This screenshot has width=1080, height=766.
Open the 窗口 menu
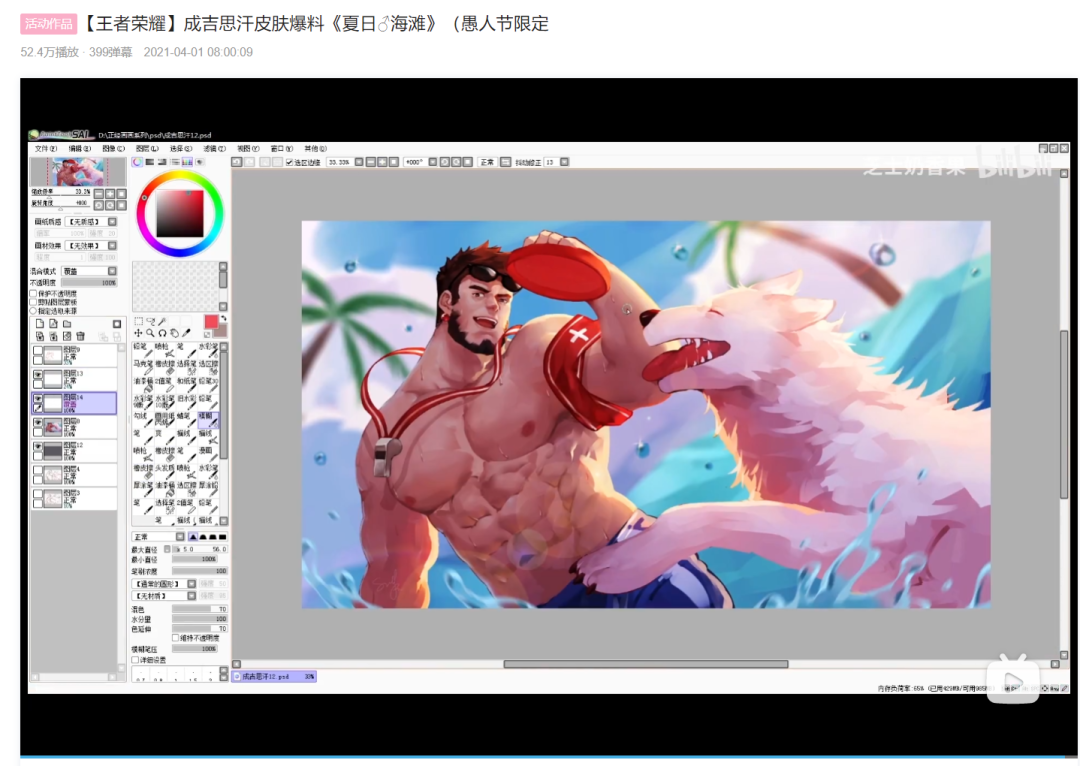click(x=282, y=149)
